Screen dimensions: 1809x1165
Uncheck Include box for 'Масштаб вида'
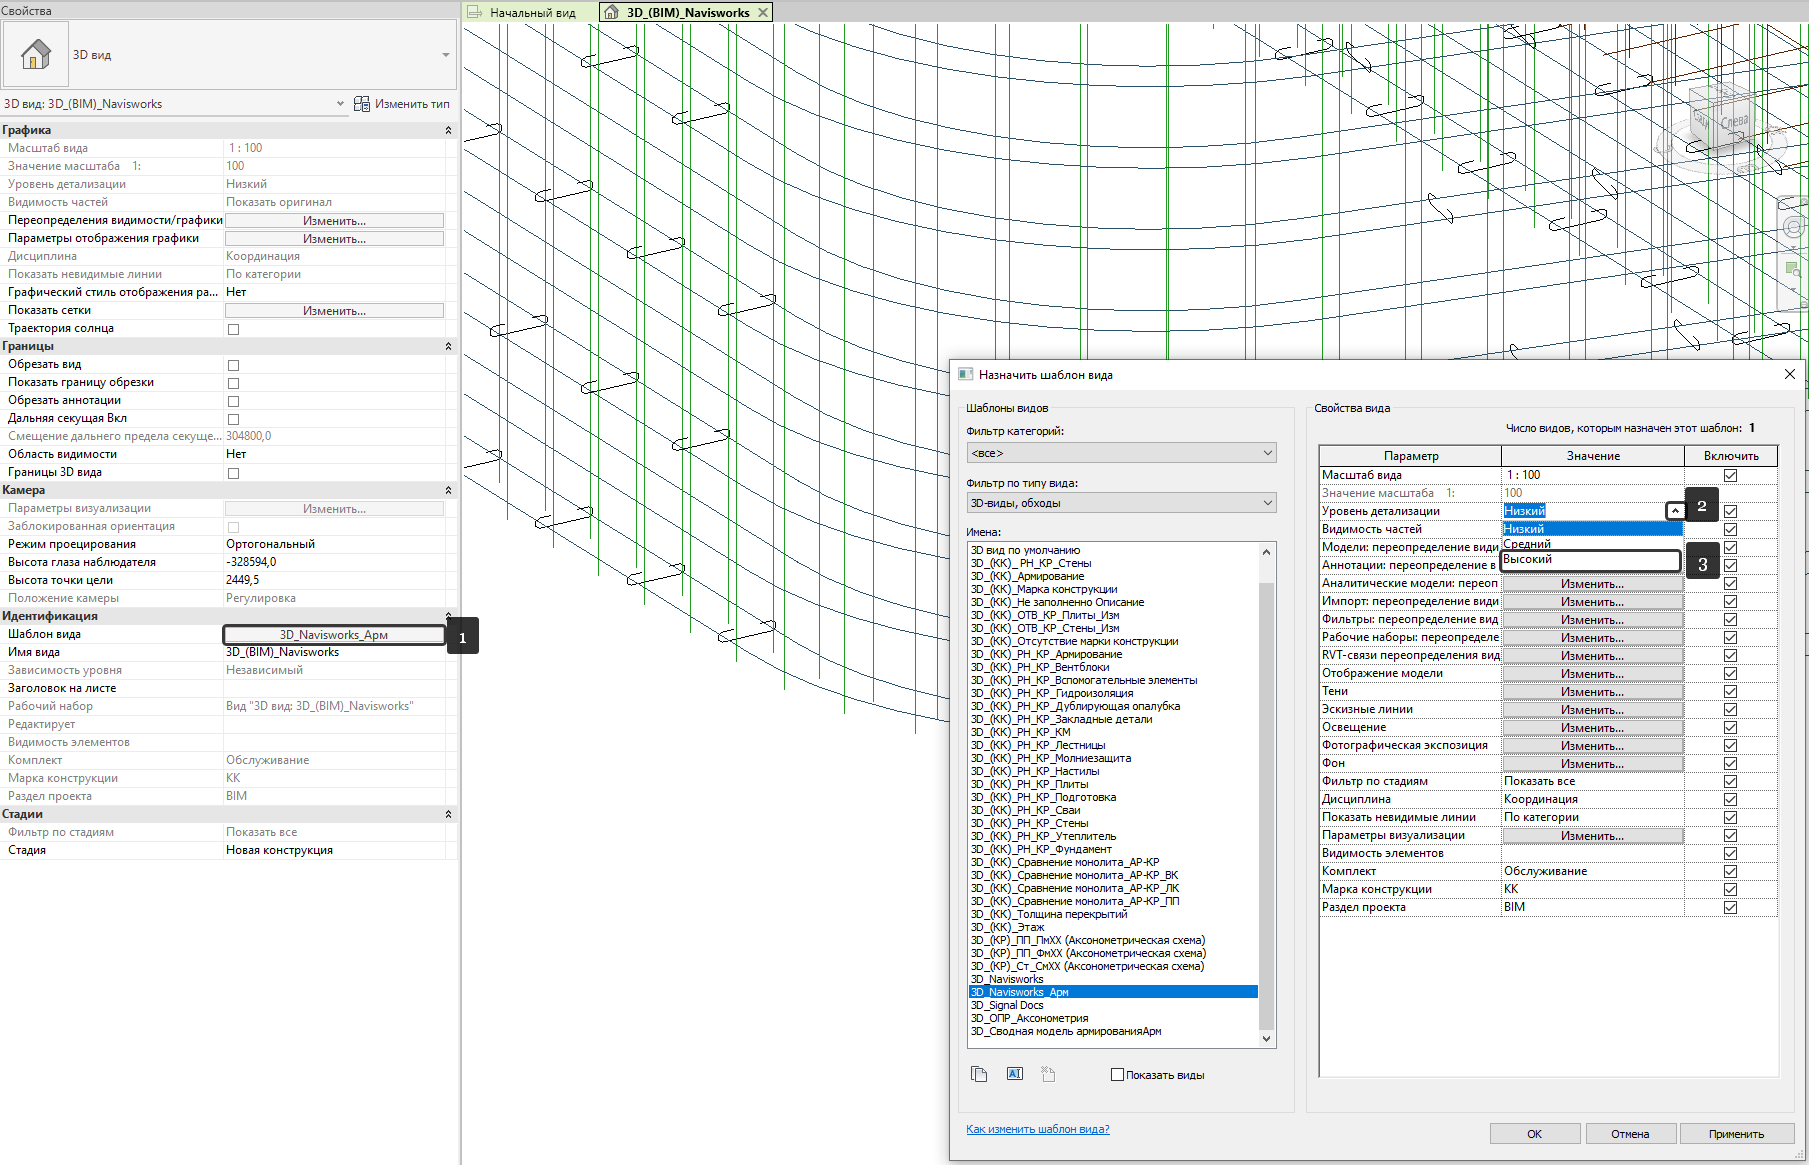[x=1730, y=475]
